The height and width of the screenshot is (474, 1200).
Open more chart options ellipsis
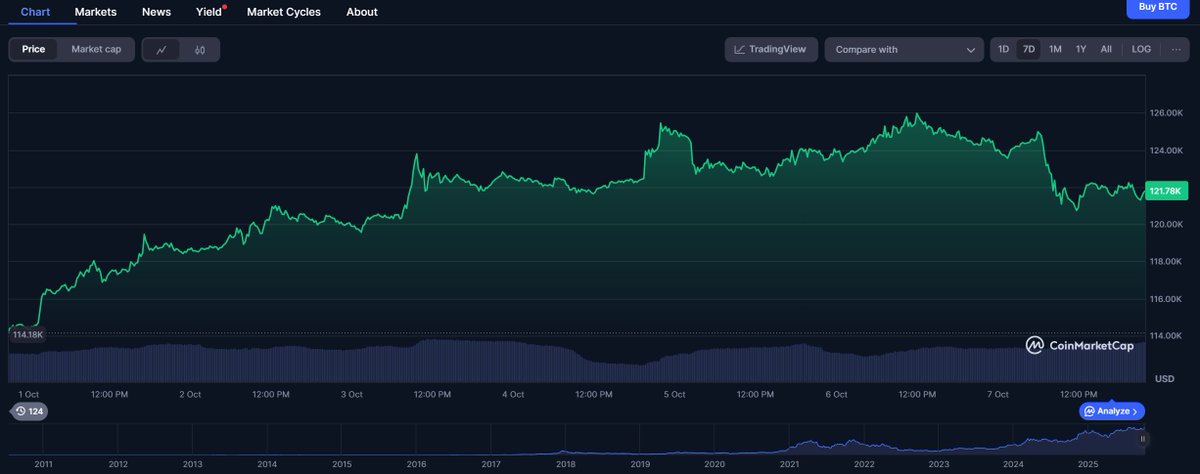tap(1176, 49)
